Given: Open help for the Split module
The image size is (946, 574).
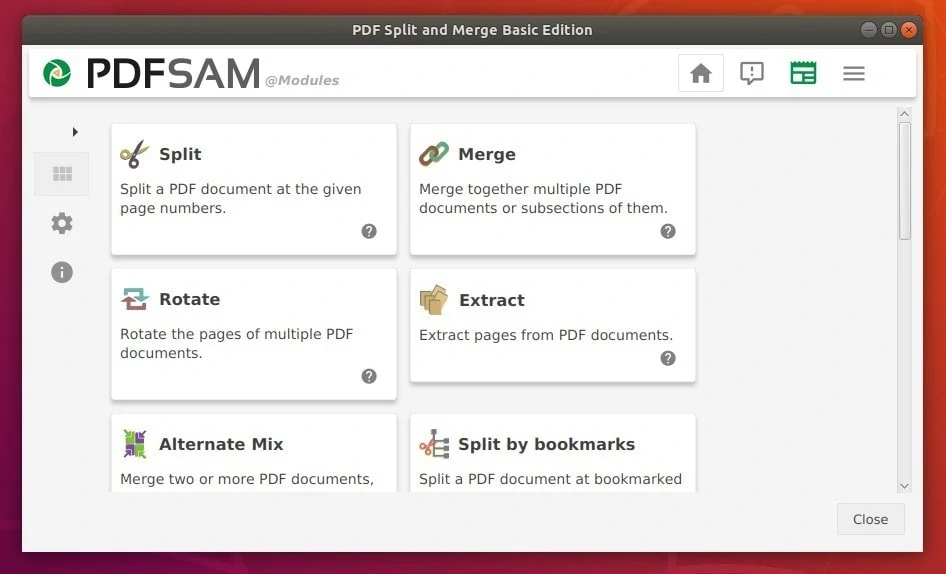Looking at the screenshot, I should coord(369,231).
